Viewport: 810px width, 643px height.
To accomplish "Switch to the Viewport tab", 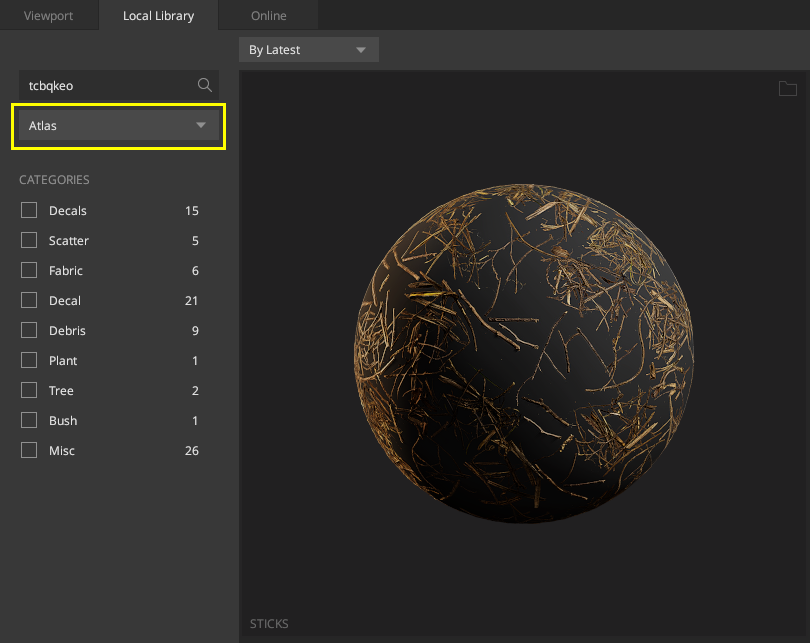I will (49, 16).
